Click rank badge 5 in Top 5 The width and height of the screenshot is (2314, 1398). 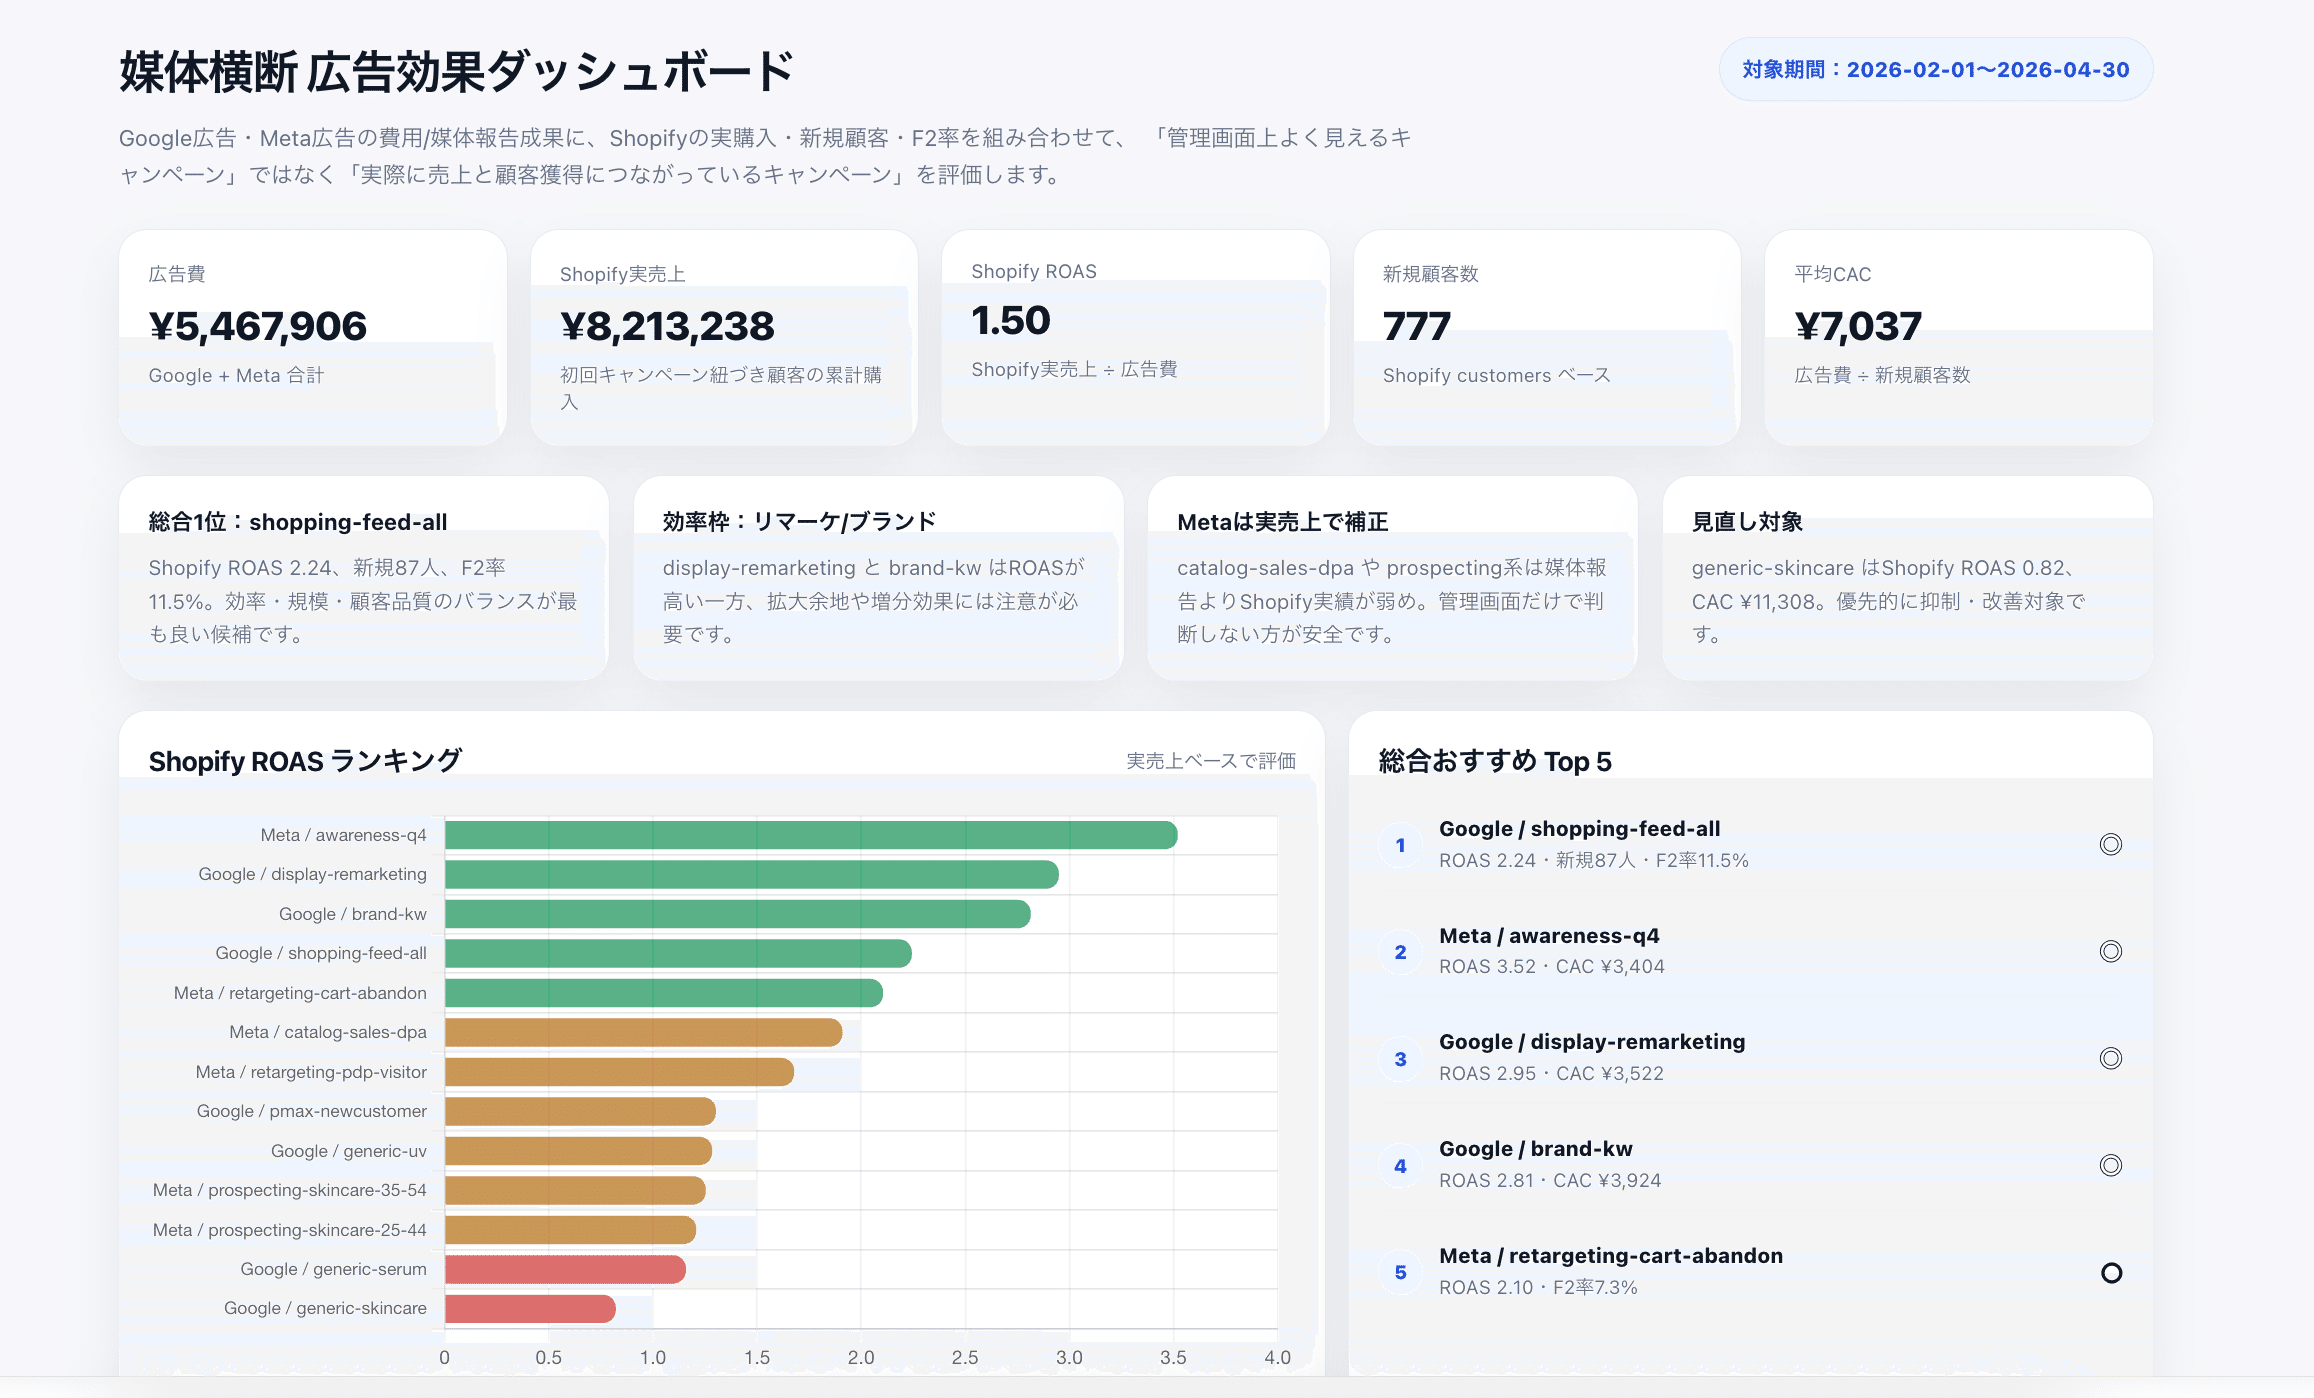pos(1400,1272)
